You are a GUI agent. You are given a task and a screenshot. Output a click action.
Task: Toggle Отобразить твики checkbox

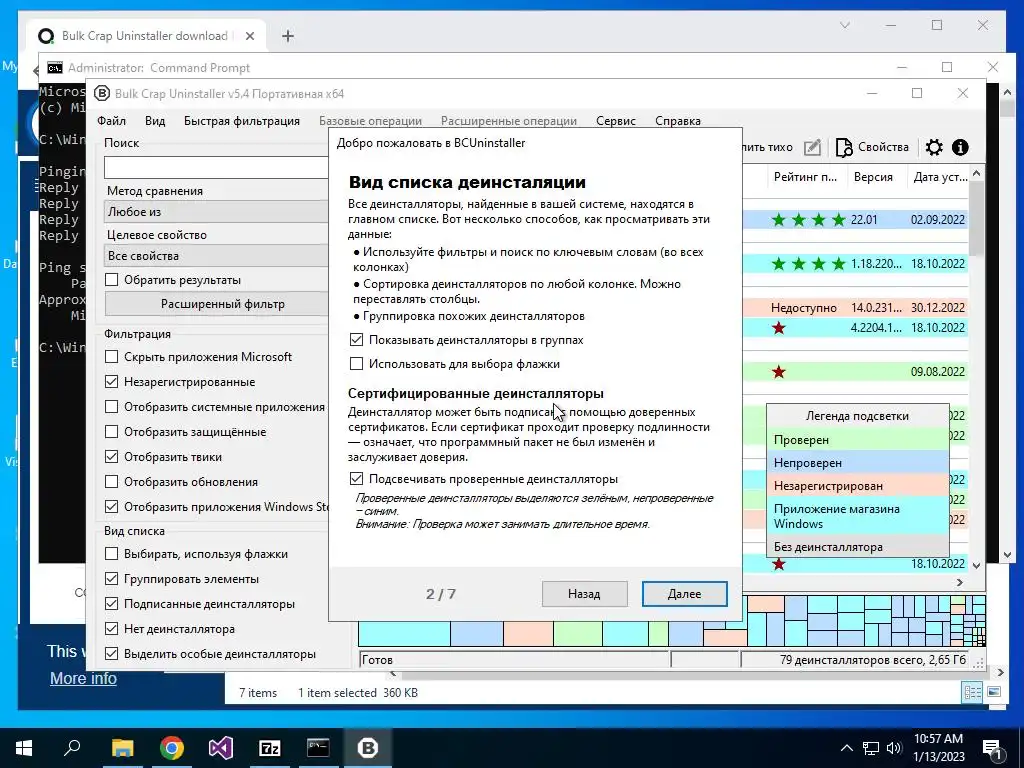tap(112, 456)
